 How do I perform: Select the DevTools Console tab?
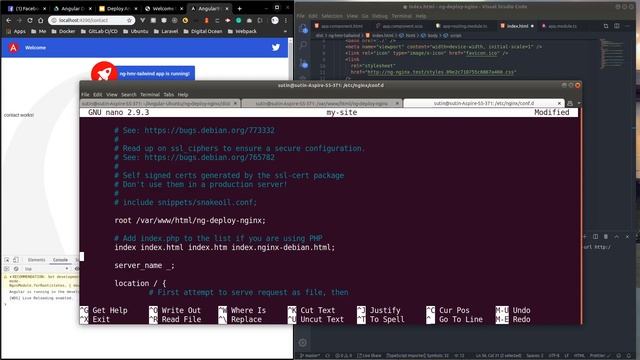(60, 260)
